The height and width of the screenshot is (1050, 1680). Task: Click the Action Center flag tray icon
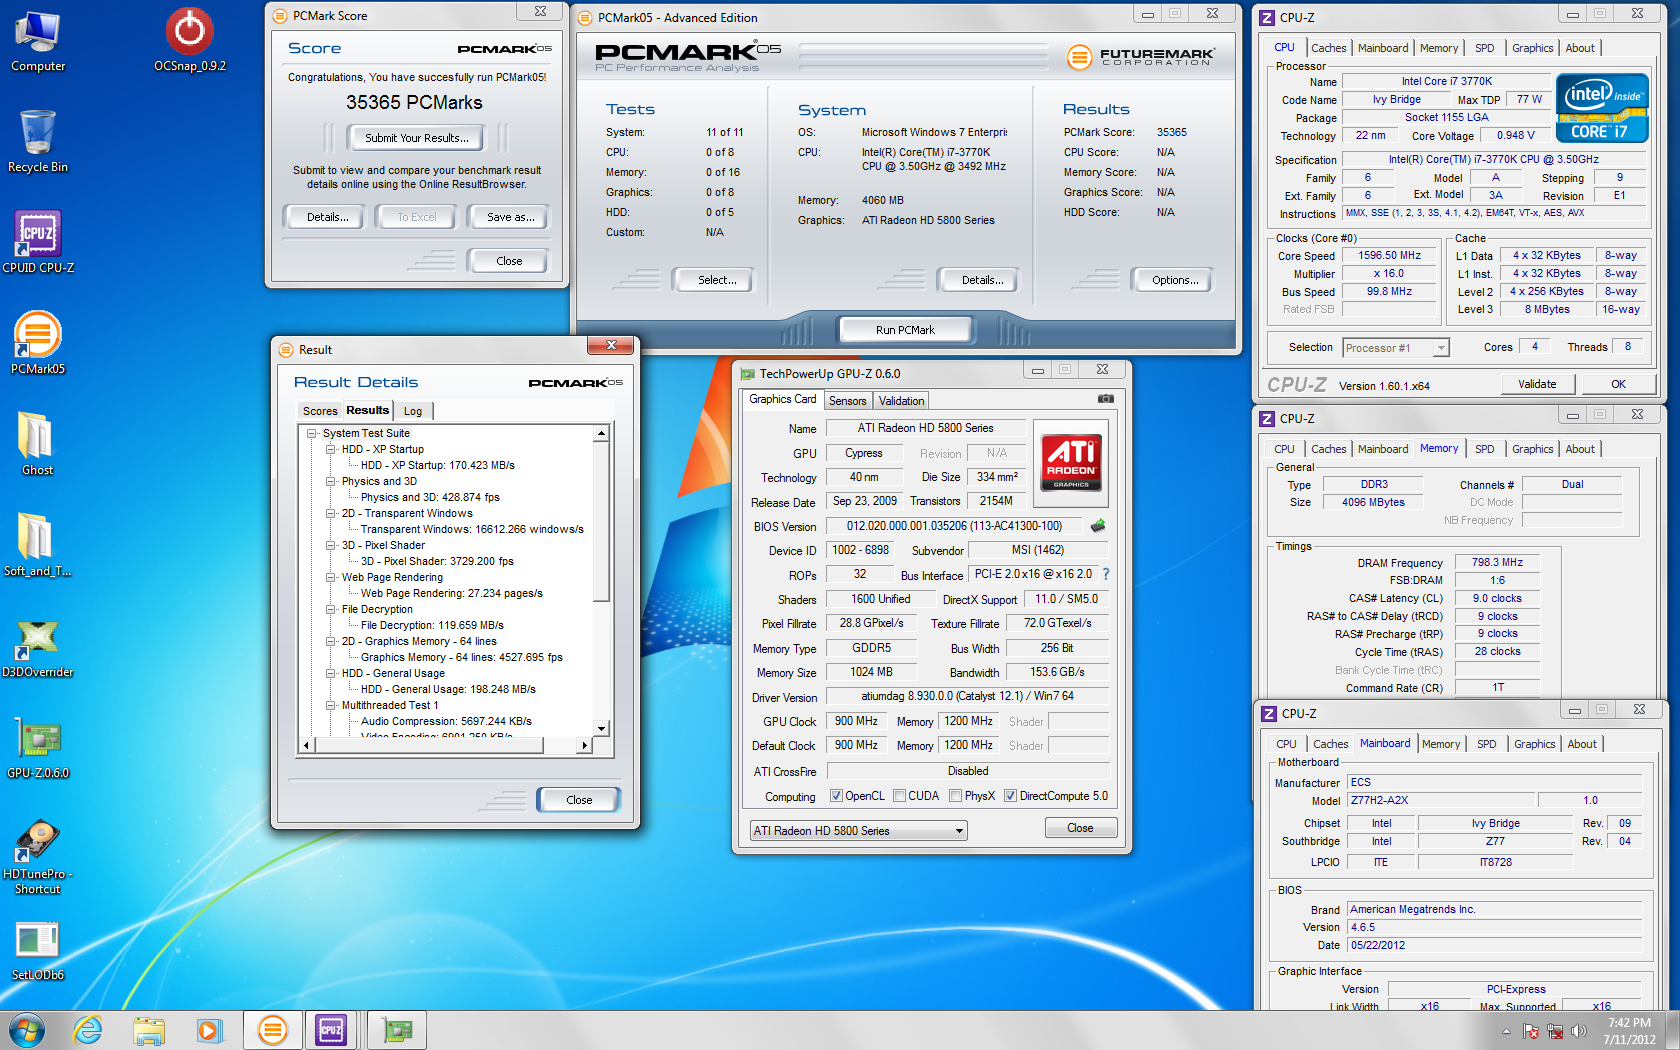point(1531,1031)
